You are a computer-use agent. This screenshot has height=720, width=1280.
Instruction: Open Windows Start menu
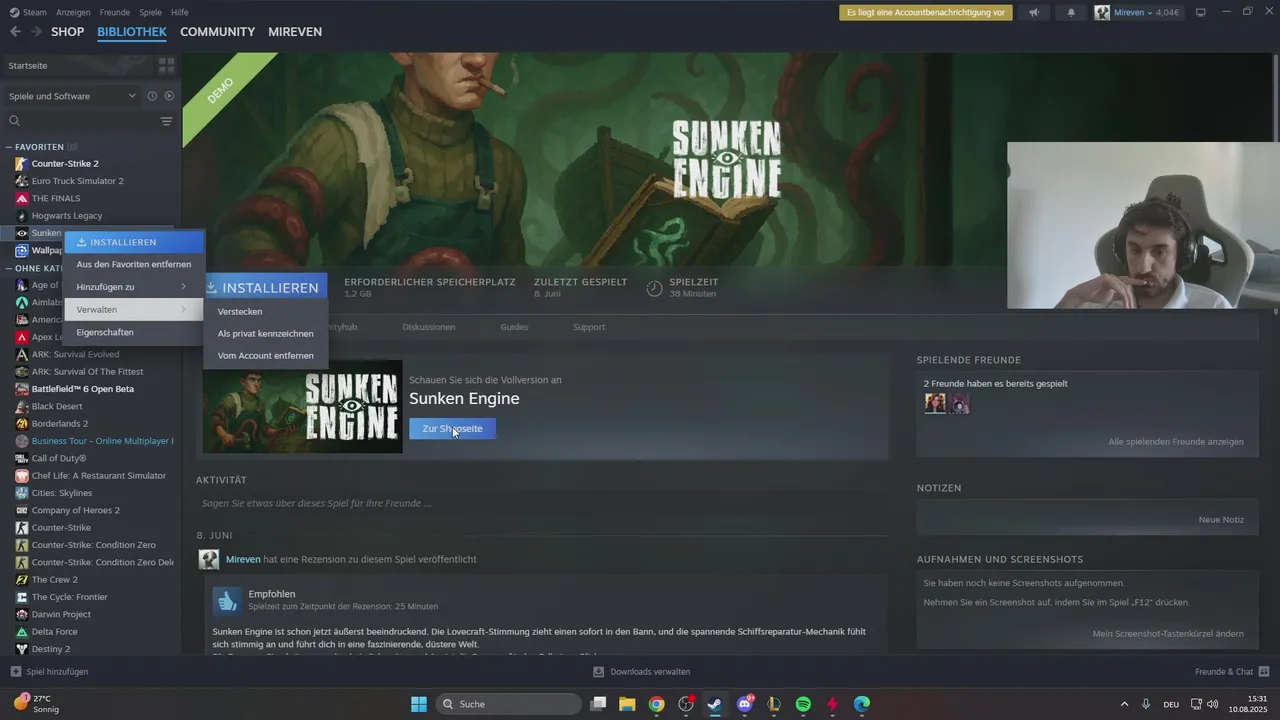pos(419,704)
